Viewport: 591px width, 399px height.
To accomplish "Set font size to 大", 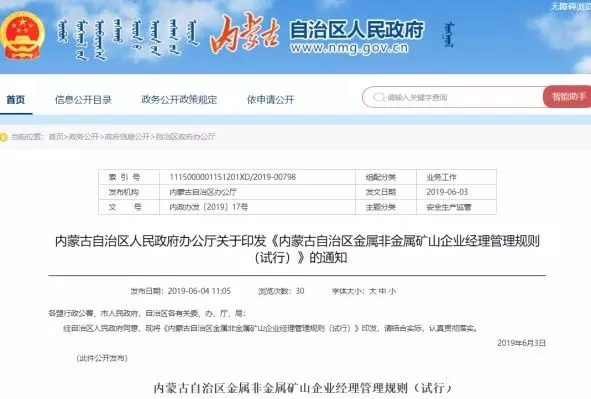I will [372, 291].
